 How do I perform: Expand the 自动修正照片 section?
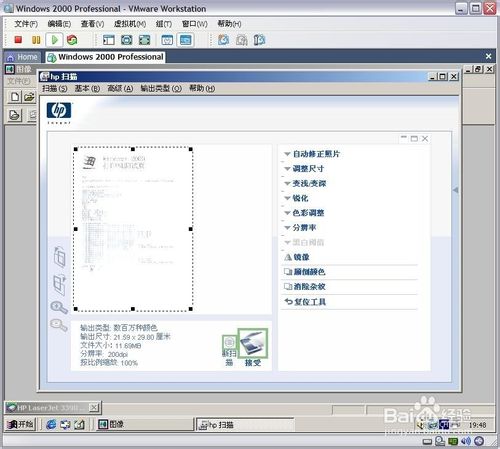coord(311,154)
